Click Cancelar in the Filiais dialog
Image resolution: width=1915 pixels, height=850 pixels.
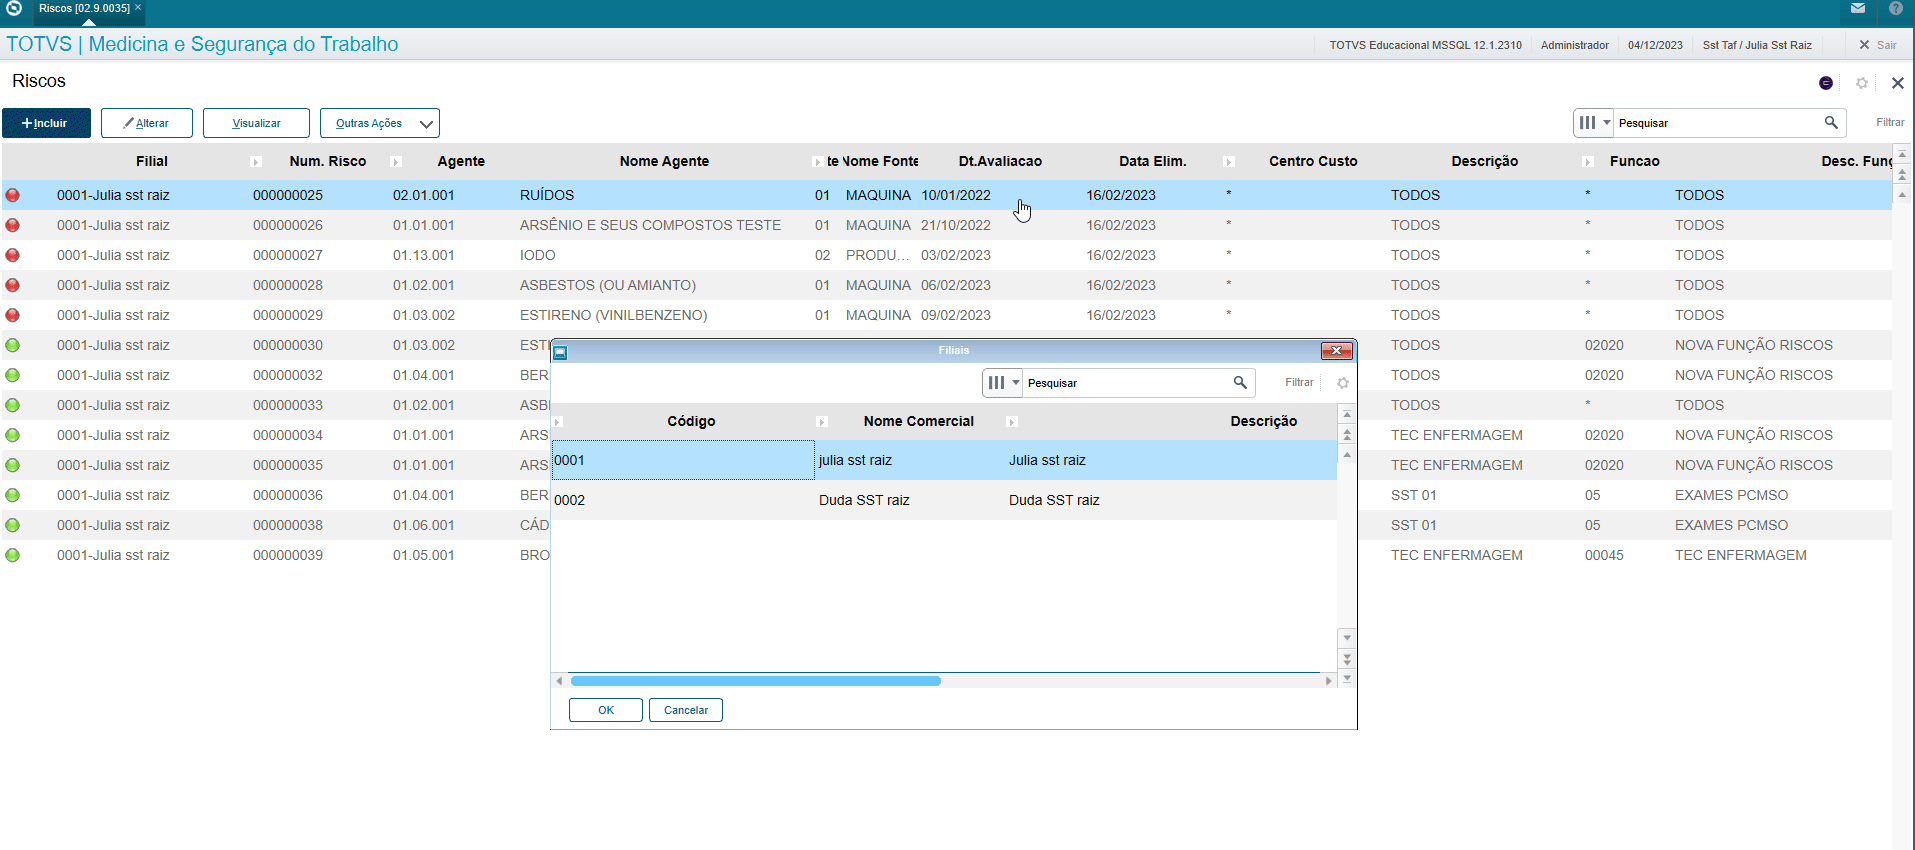pyautogui.click(x=686, y=710)
